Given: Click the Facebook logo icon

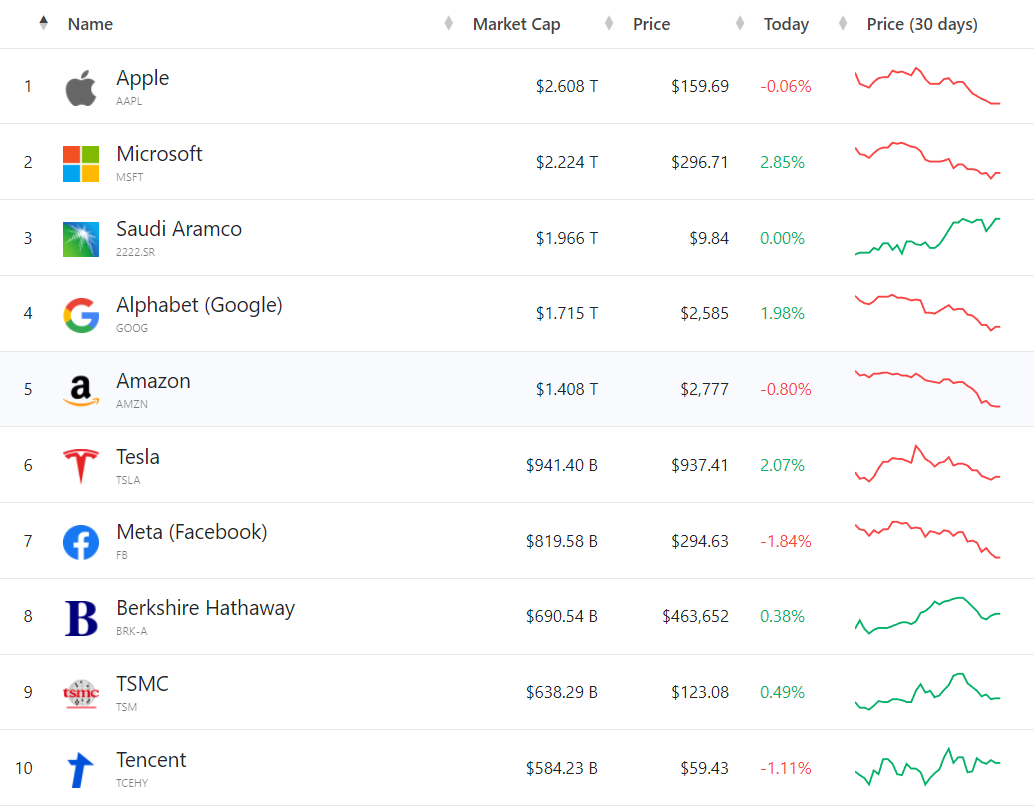Looking at the screenshot, I should (x=81, y=542).
